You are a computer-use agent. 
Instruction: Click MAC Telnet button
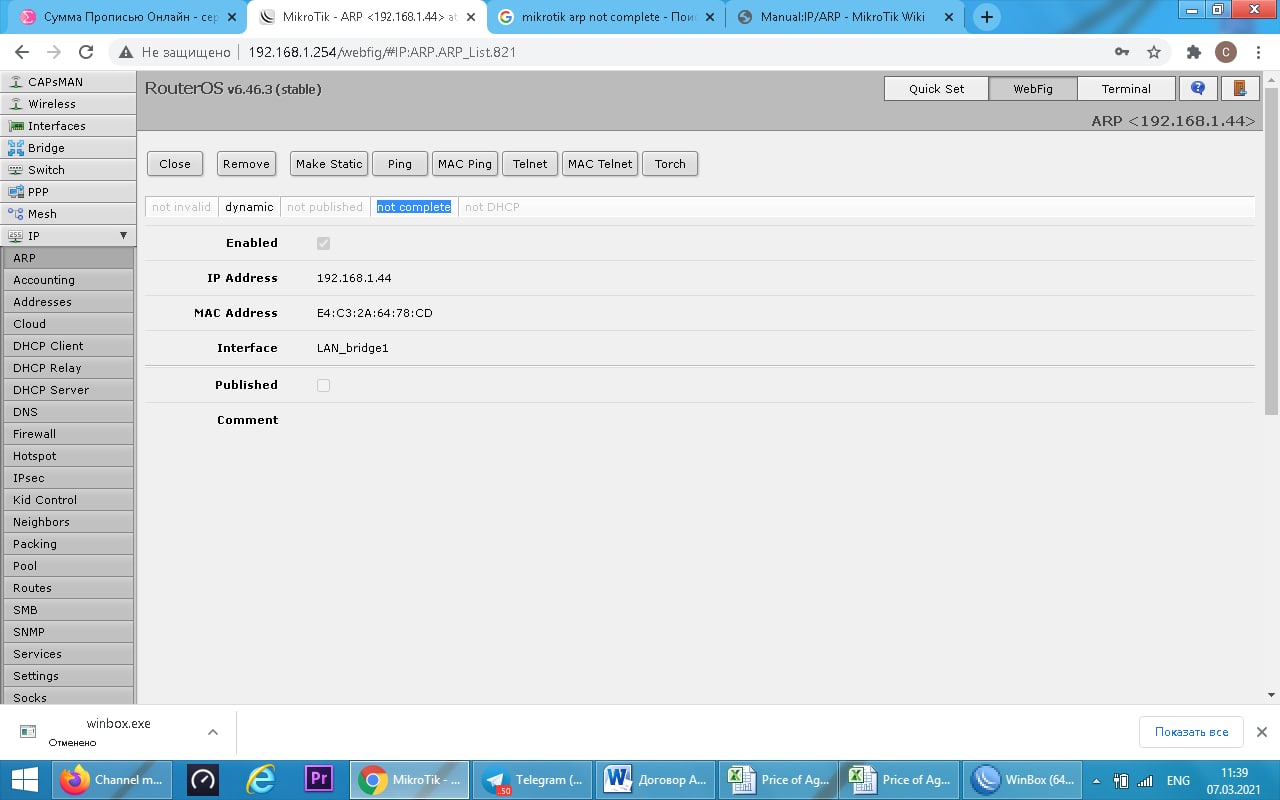pos(600,164)
